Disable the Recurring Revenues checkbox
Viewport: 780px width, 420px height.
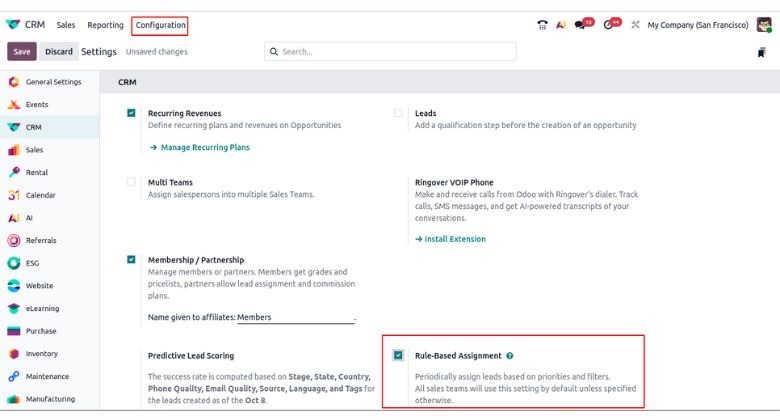tap(132, 113)
